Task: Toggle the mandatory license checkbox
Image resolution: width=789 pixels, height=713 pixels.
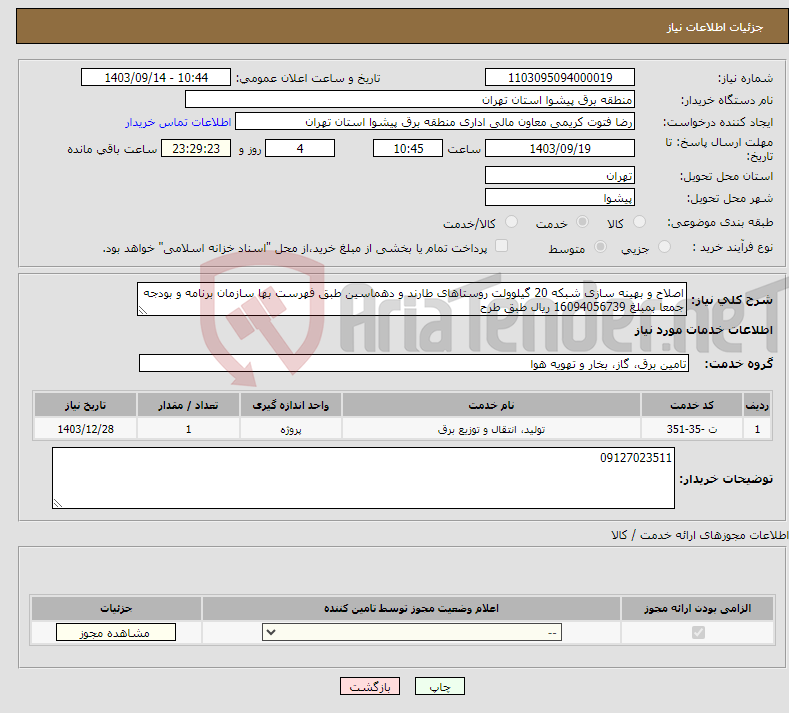Action: pos(698,632)
